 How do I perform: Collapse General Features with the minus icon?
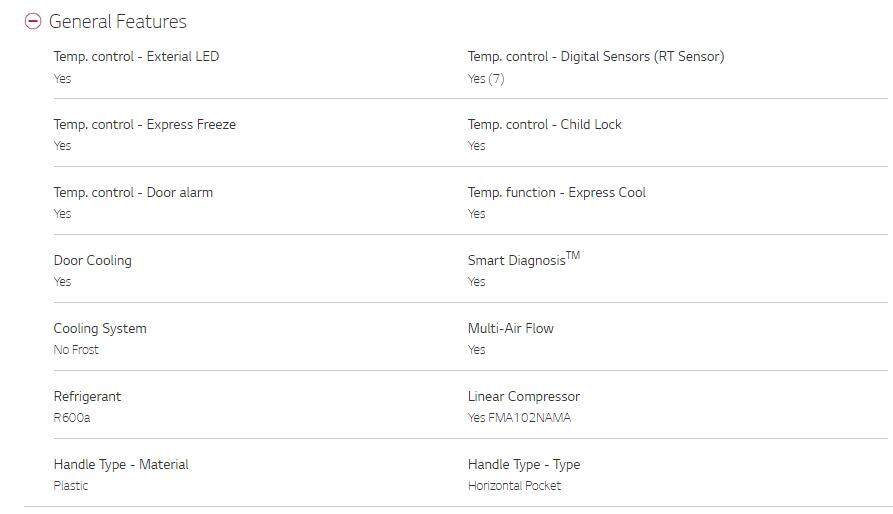tap(33, 21)
